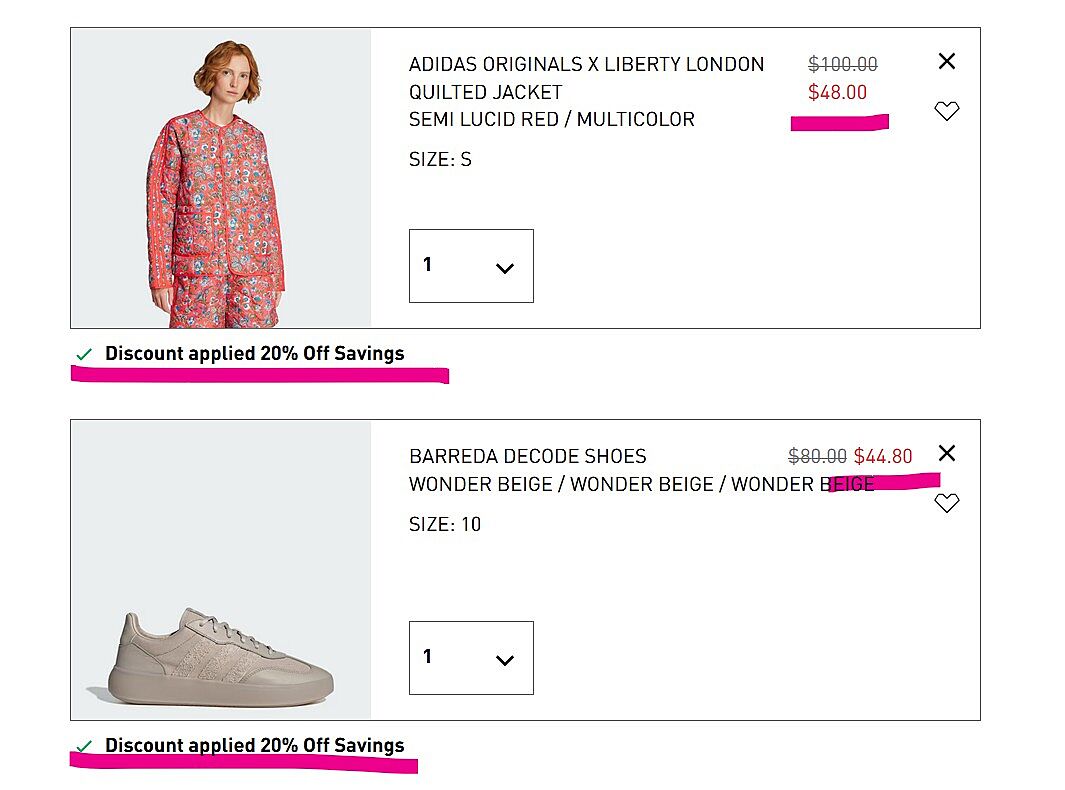The image size is (1065, 790).
Task: Click green checkmark beside shoes discount message
Action: coord(85,746)
